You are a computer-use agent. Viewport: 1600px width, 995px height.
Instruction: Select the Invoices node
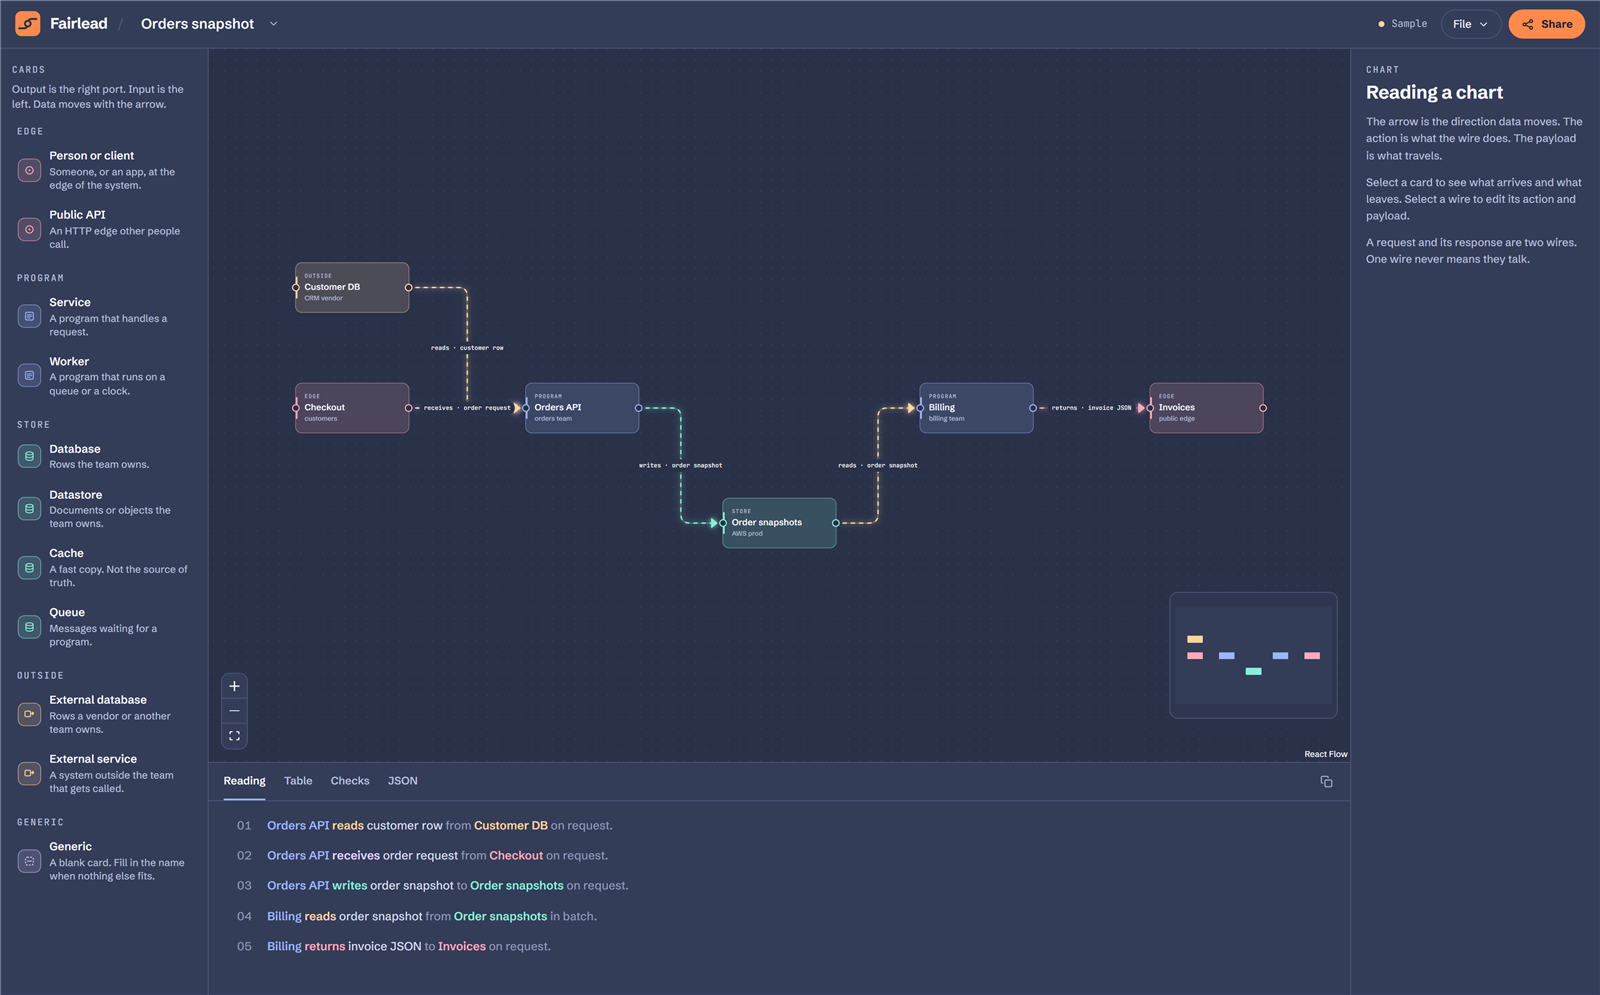(1206, 408)
